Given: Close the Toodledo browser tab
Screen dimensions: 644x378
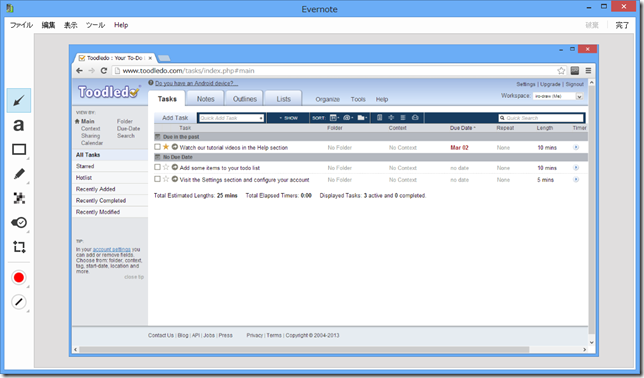Looking at the screenshot, I should 150,58.
